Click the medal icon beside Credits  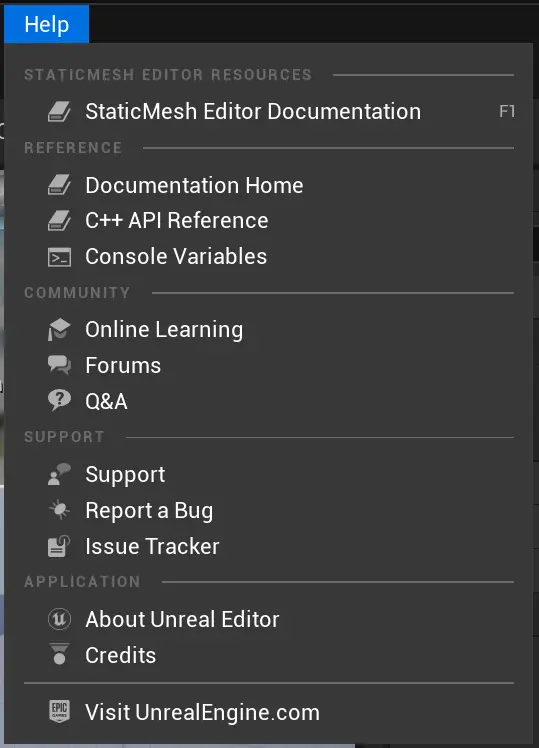coord(59,654)
